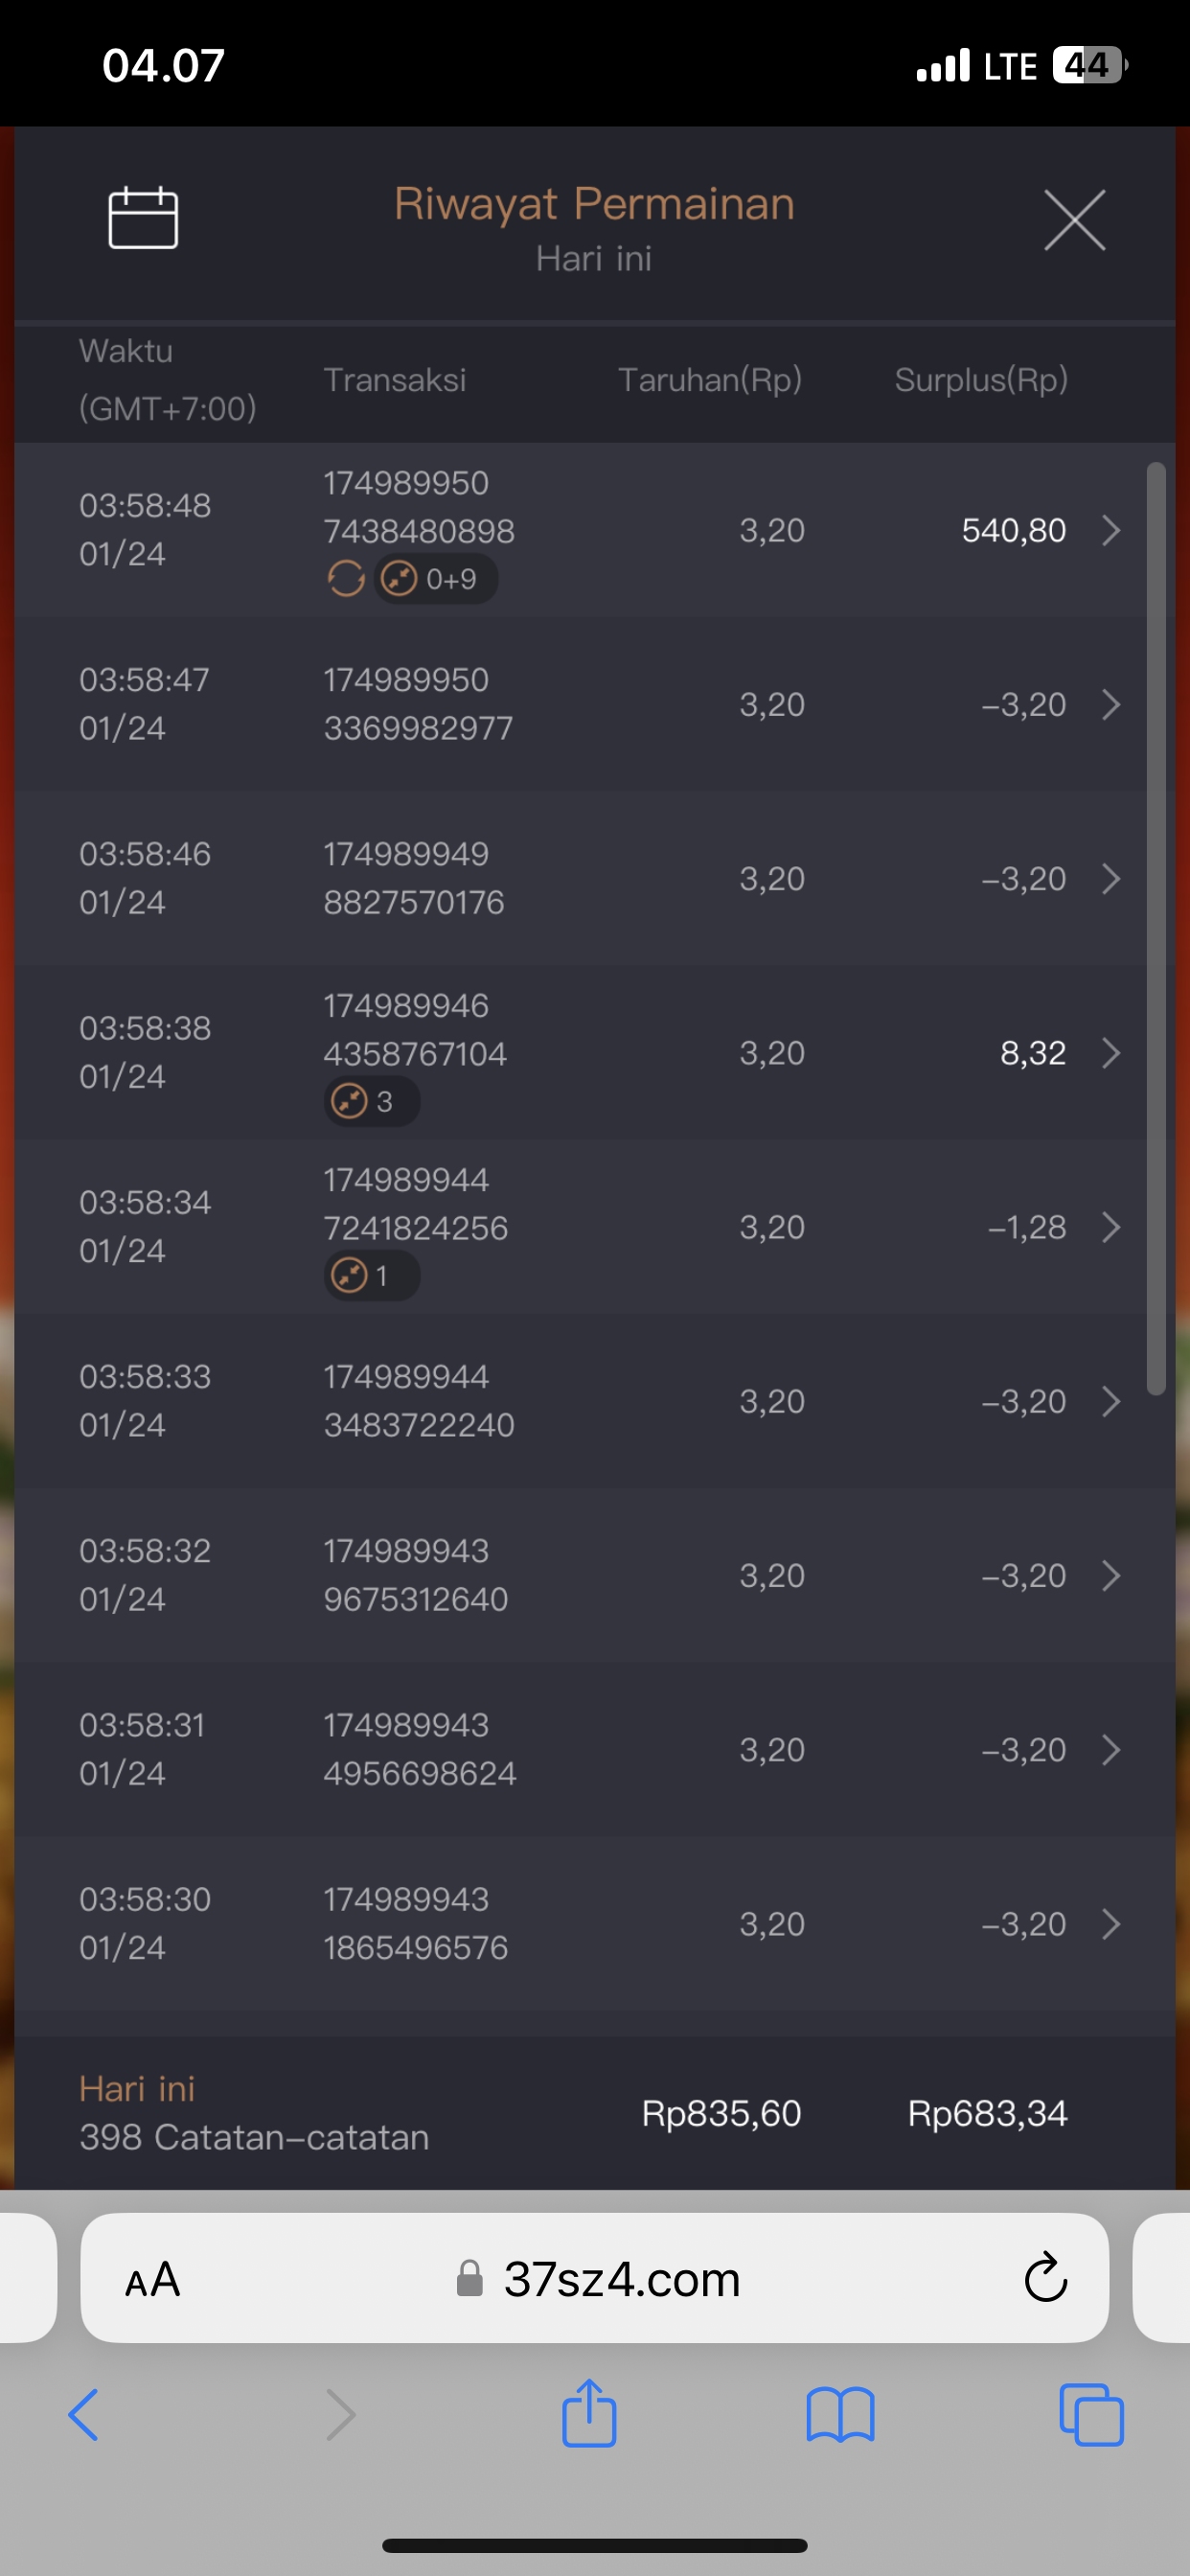Expand the -1,28 surplus record
The width and height of the screenshot is (1190, 2576).
[1110, 1227]
